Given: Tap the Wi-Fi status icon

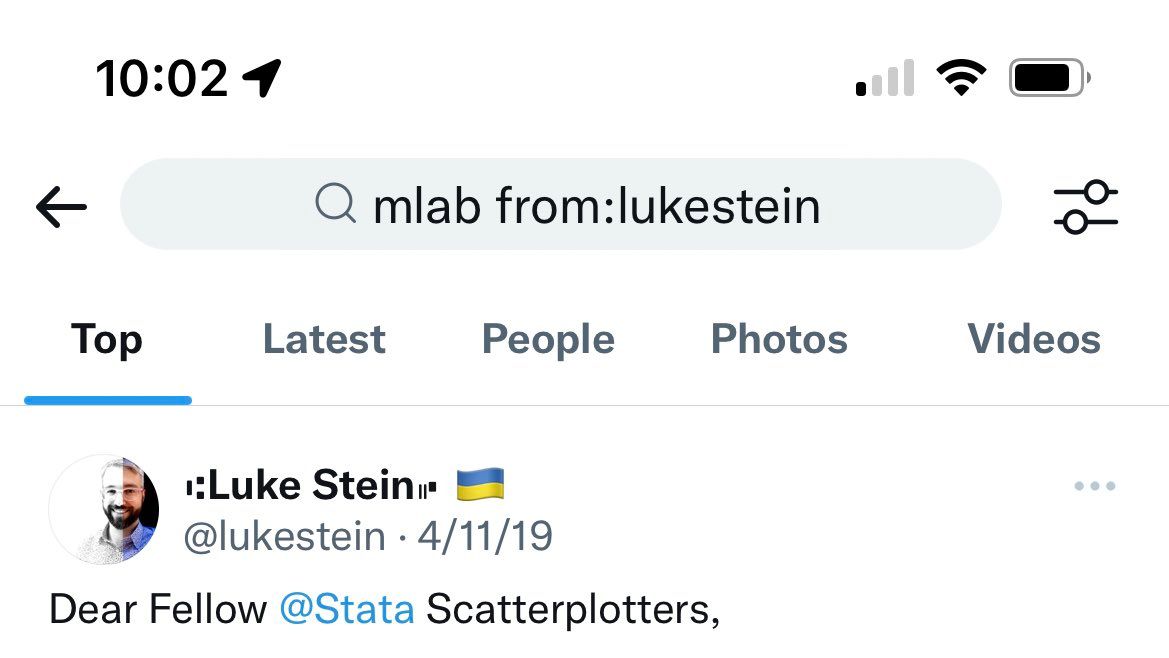Looking at the screenshot, I should [x=961, y=77].
